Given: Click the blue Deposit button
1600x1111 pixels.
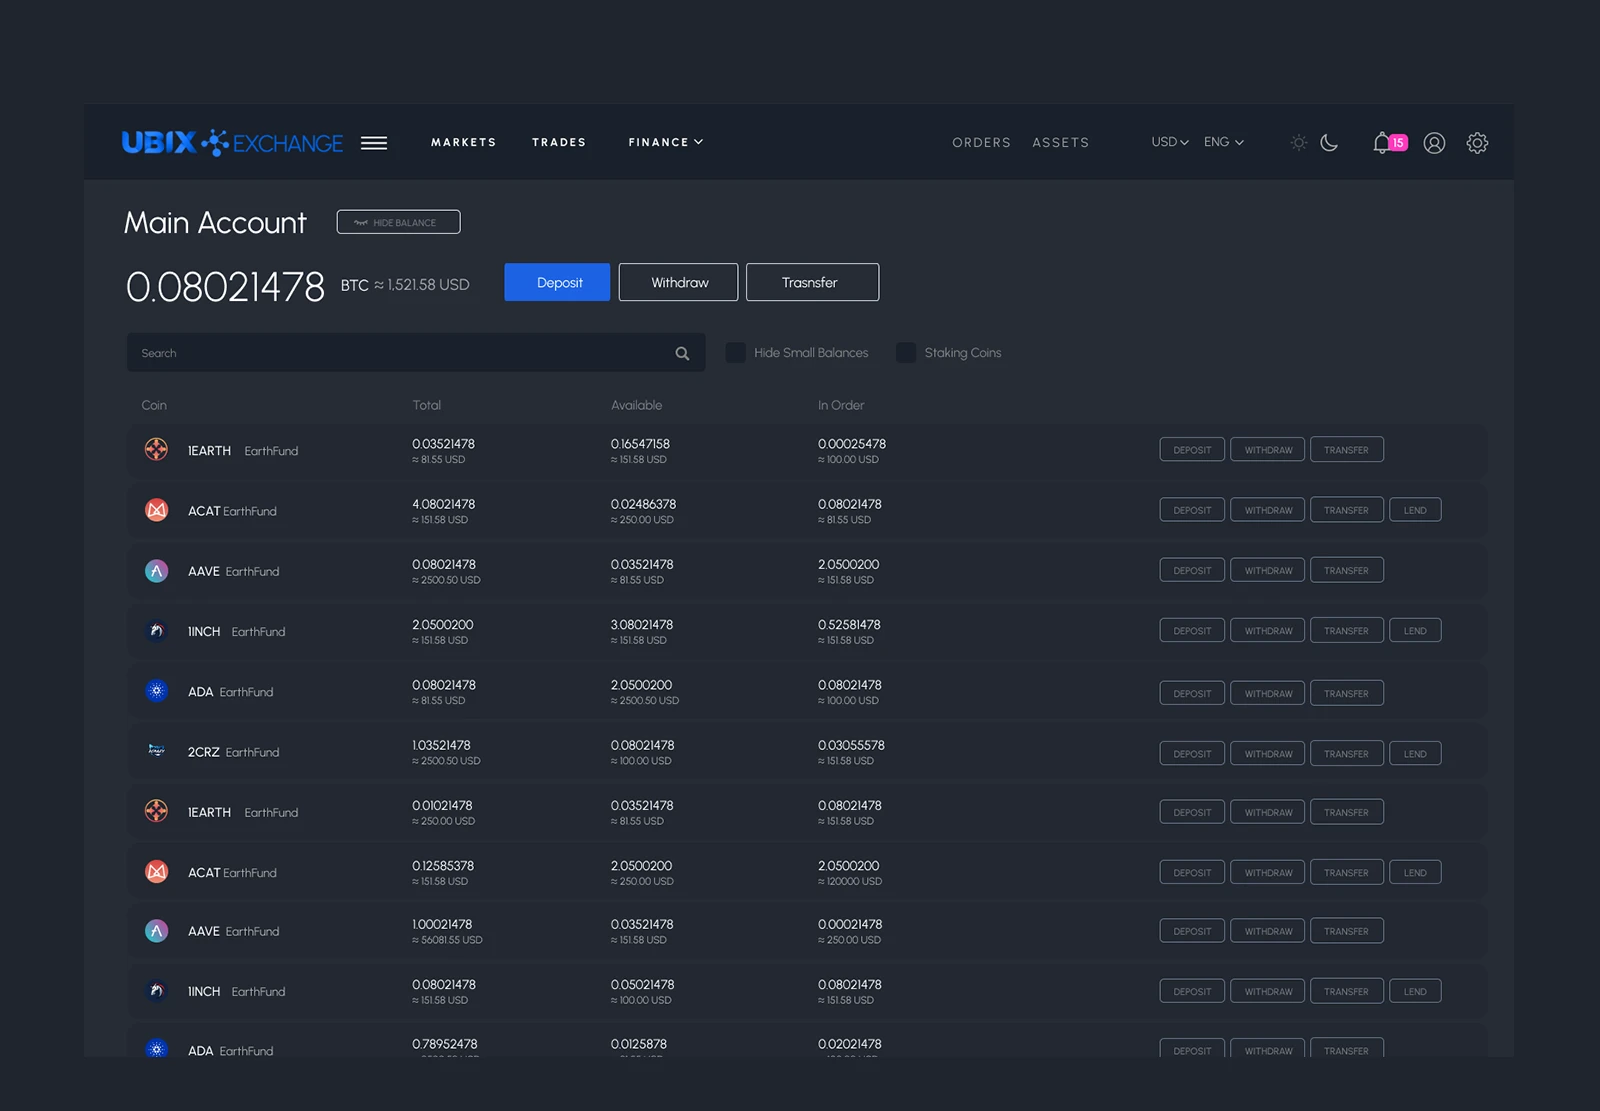Looking at the screenshot, I should pyautogui.click(x=557, y=282).
